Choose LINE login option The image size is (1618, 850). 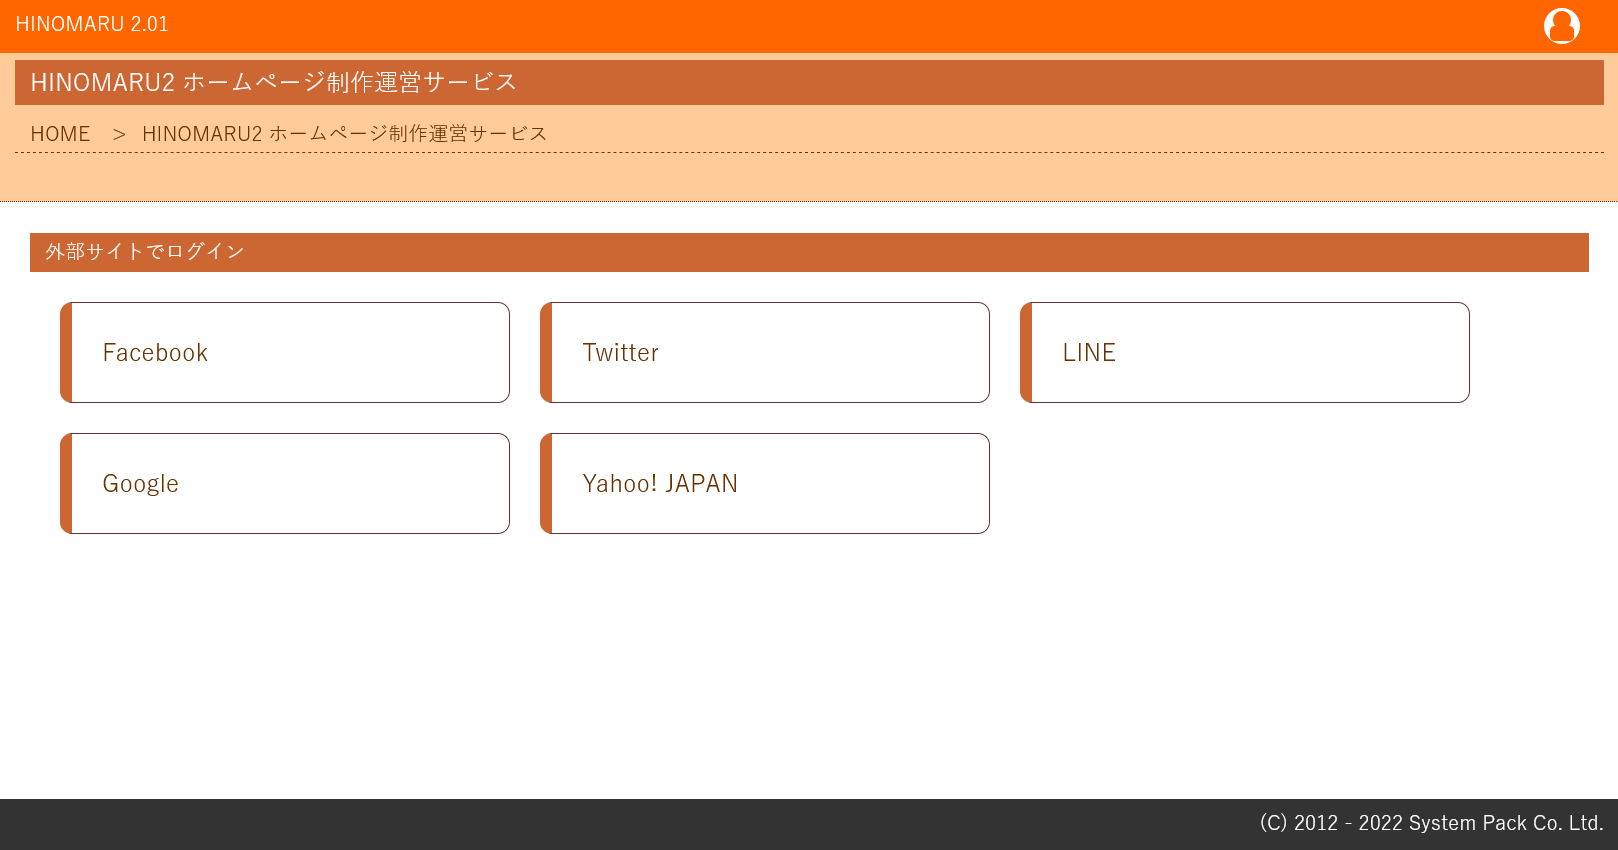[1245, 353]
